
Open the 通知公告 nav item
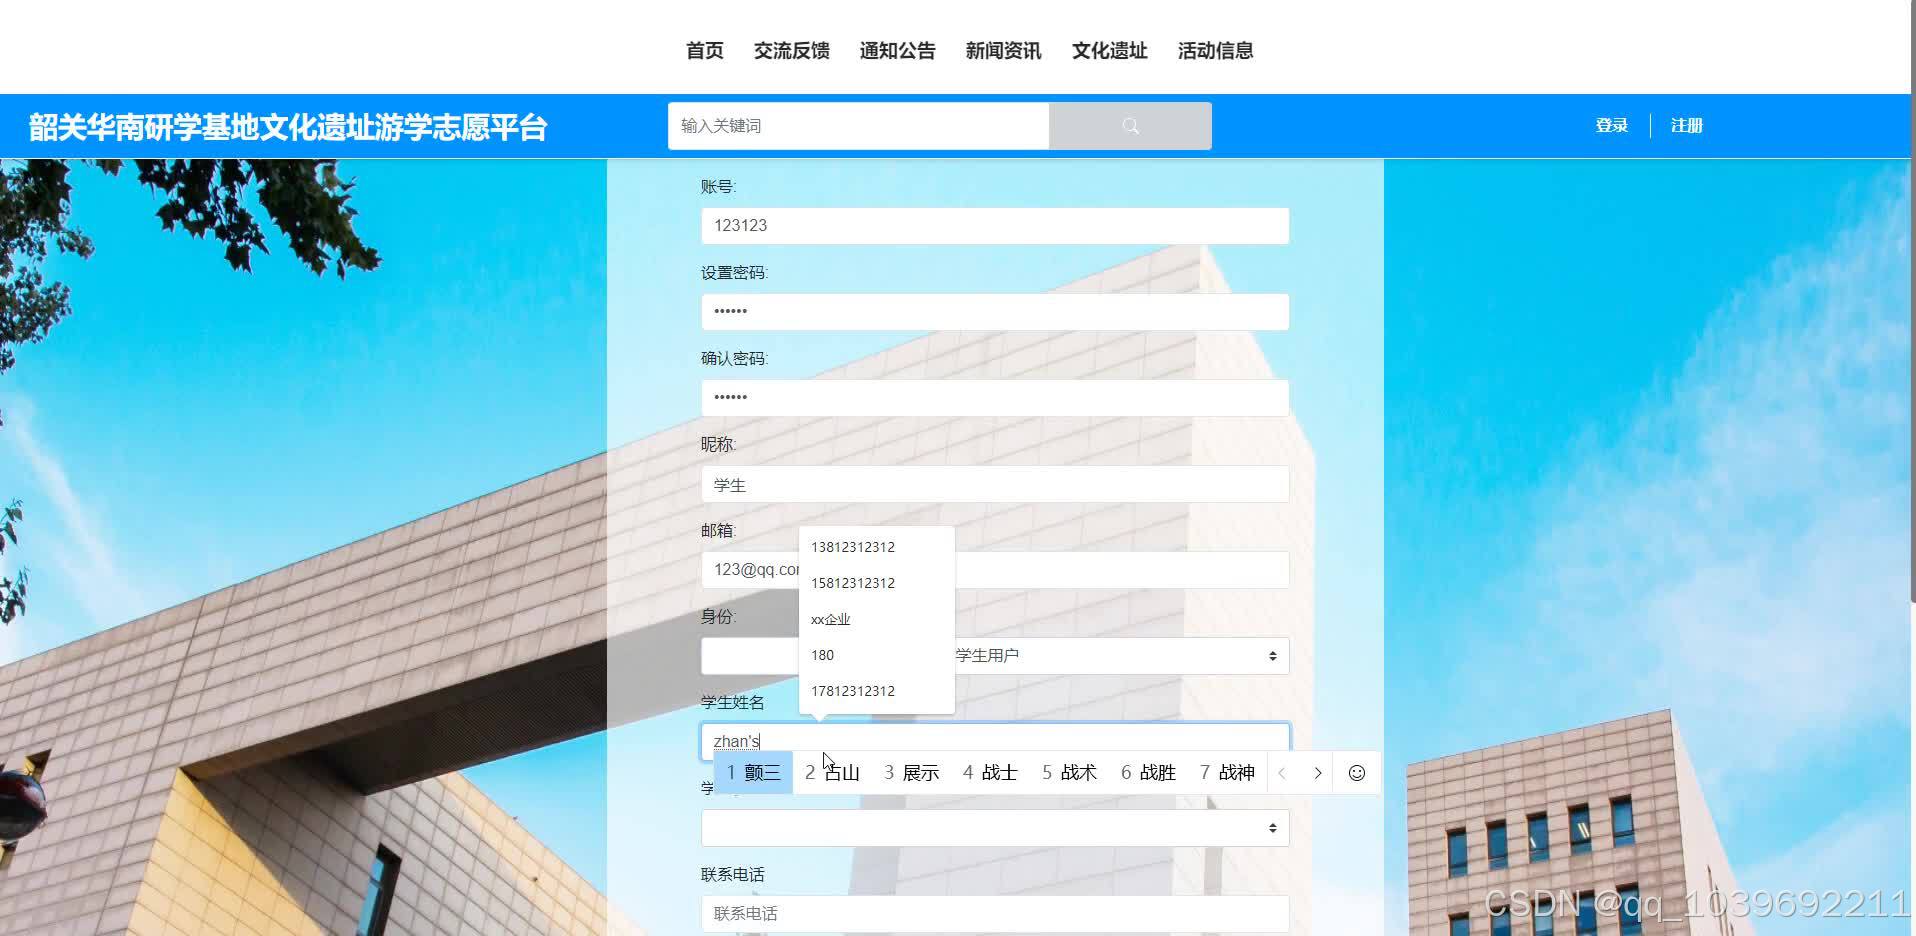(898, 51)
